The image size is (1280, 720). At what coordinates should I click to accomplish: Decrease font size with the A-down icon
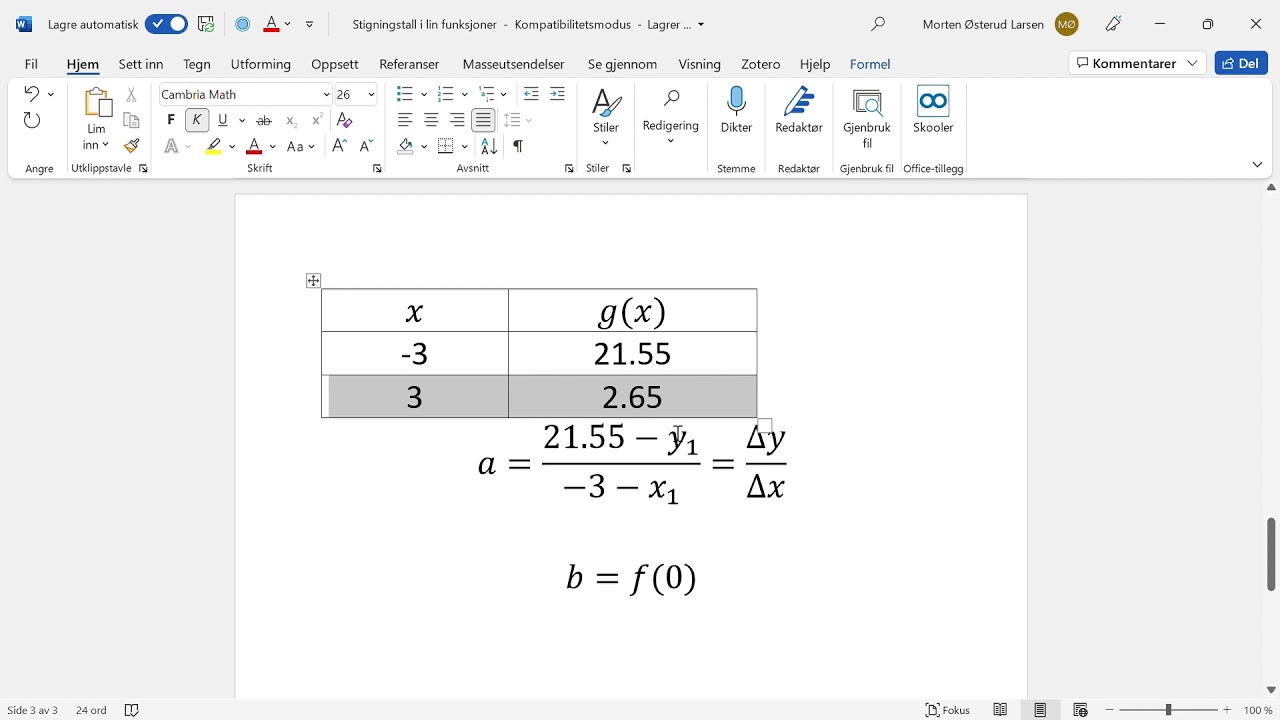(366, 146)
